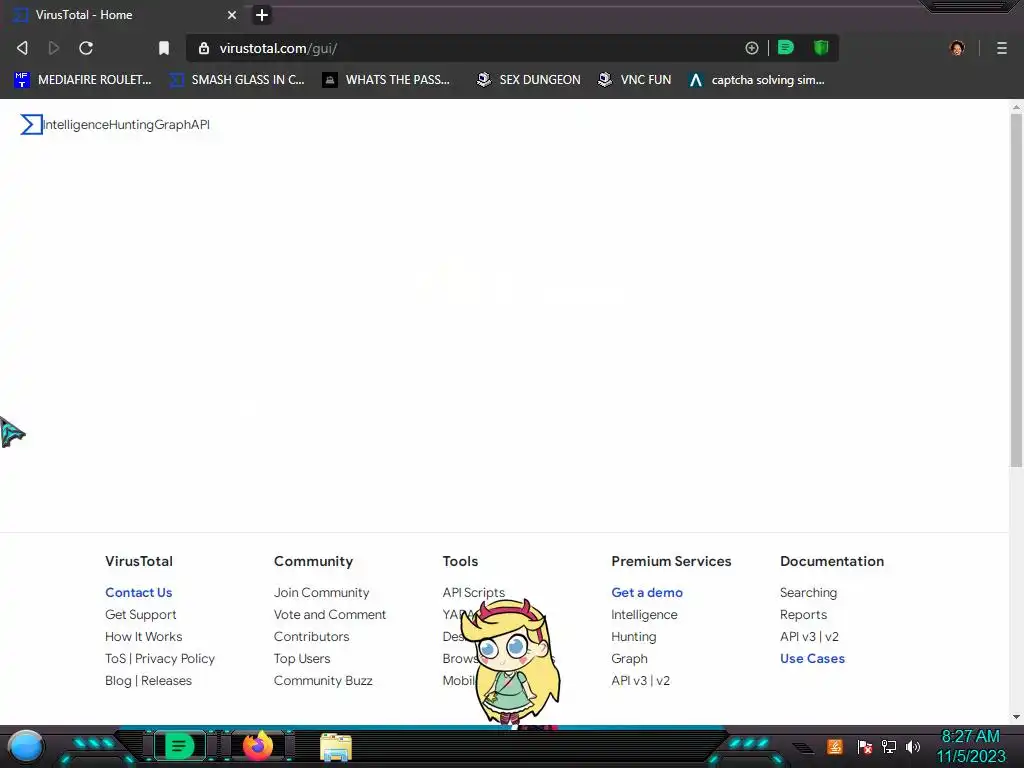
Task: Open the browser hamburger menu
Action: 1001,48
